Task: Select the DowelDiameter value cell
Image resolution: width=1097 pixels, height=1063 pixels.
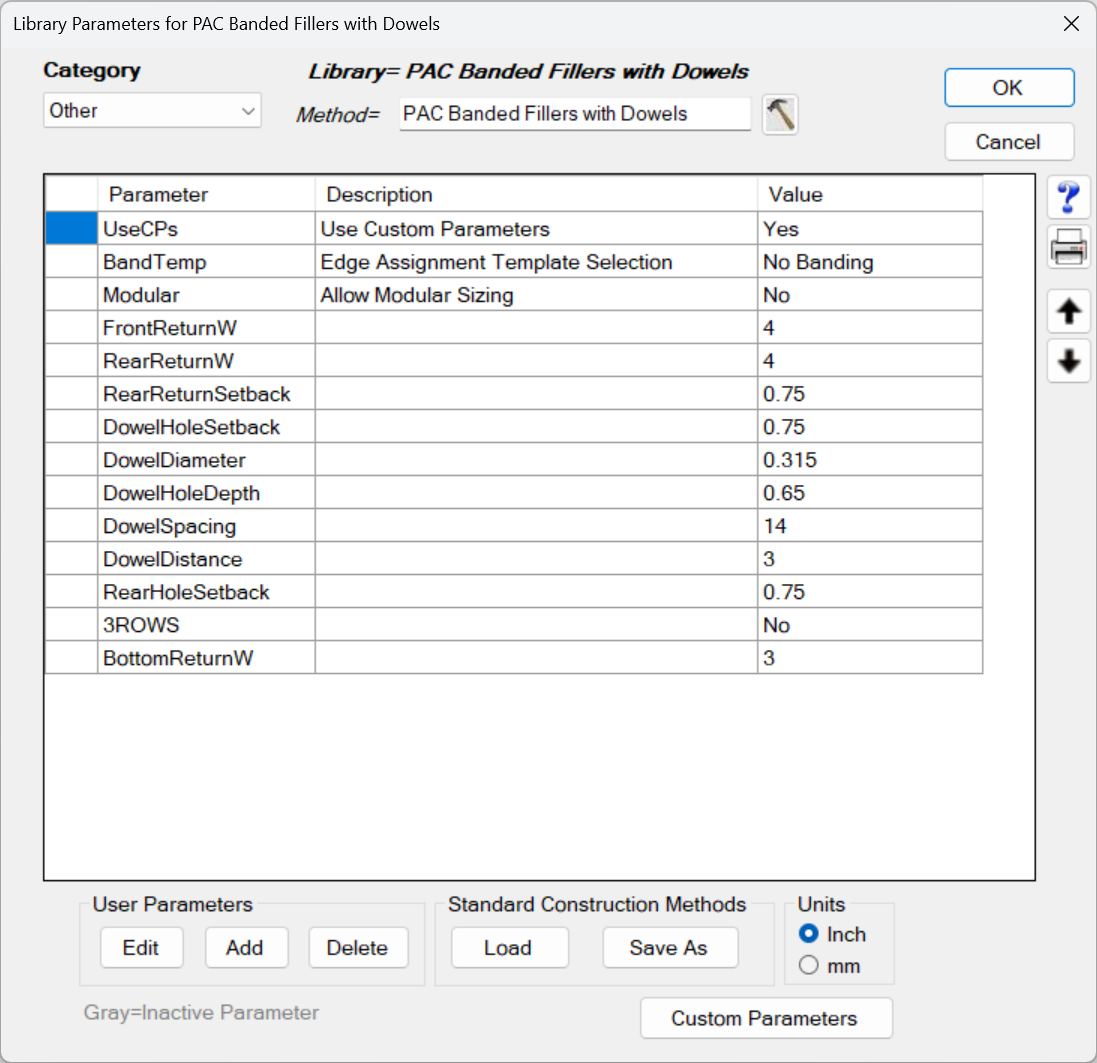Action: pyautogui.click(x=868, y=460)
